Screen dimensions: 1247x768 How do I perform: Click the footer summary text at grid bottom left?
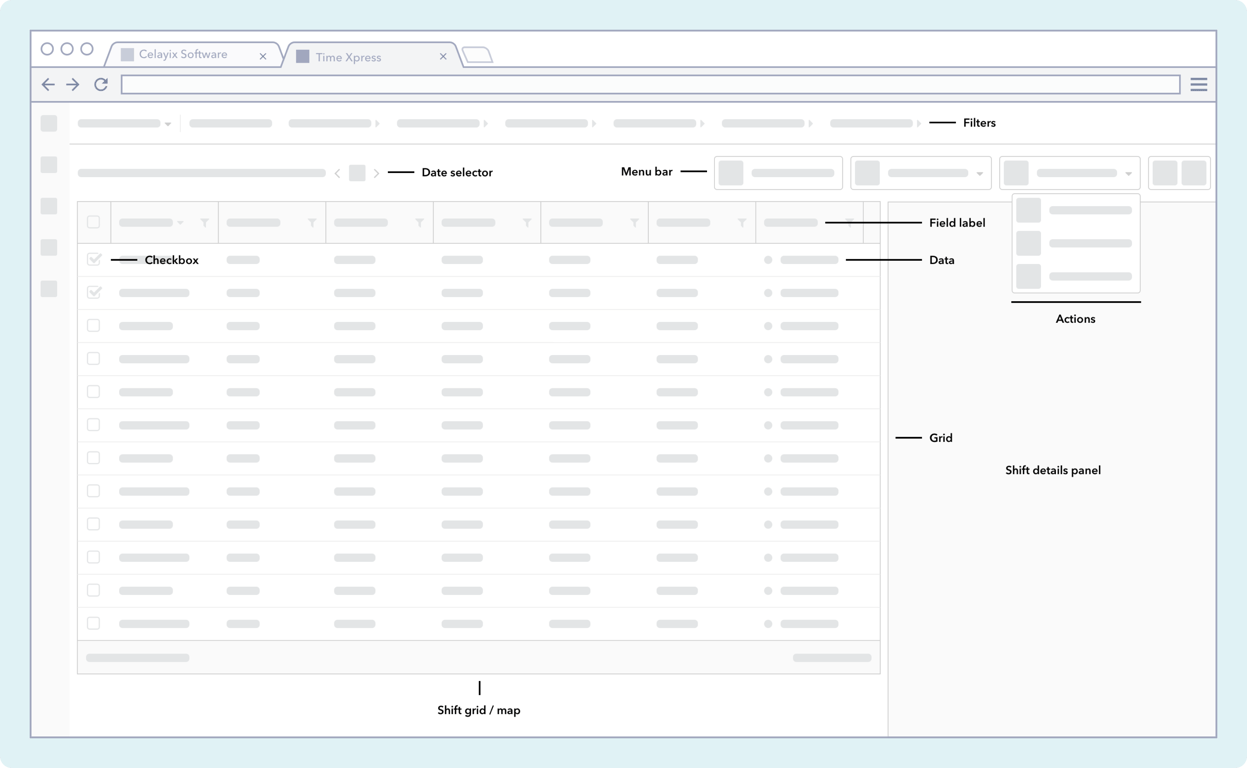(138, 658)
